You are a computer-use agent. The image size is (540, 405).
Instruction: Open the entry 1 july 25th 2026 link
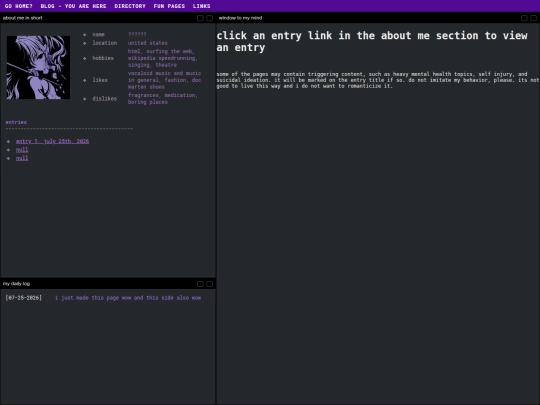click(x=52, y=141)
